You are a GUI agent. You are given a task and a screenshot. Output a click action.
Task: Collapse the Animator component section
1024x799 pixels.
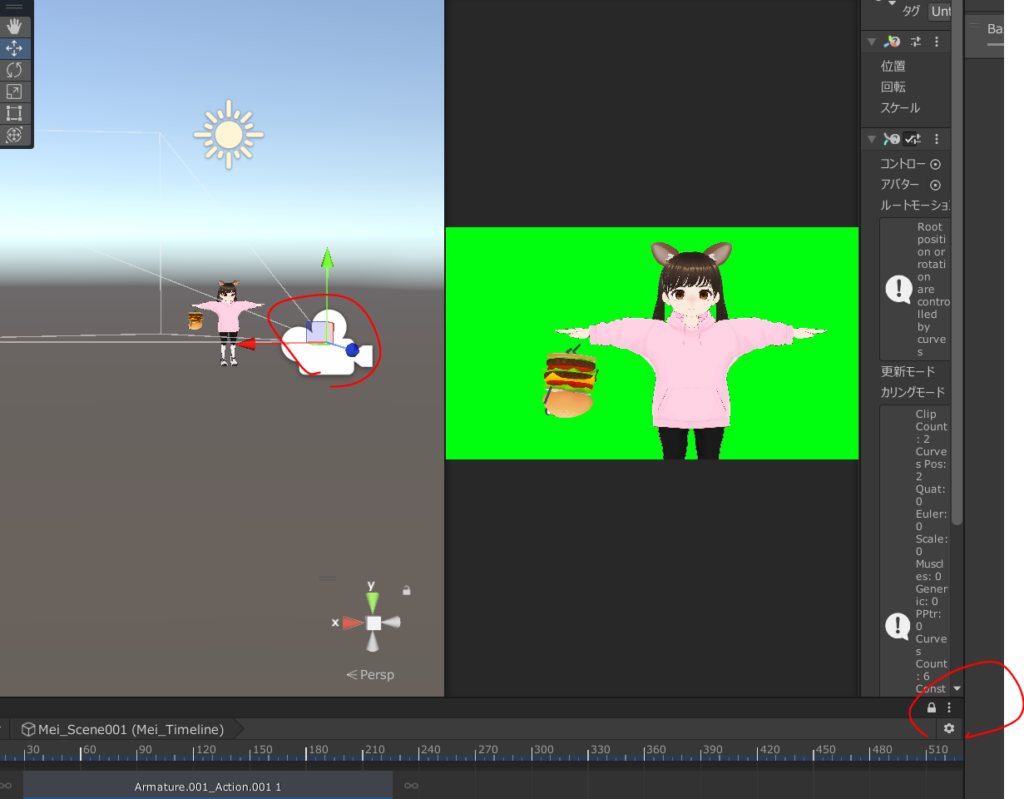click(872, 139)
